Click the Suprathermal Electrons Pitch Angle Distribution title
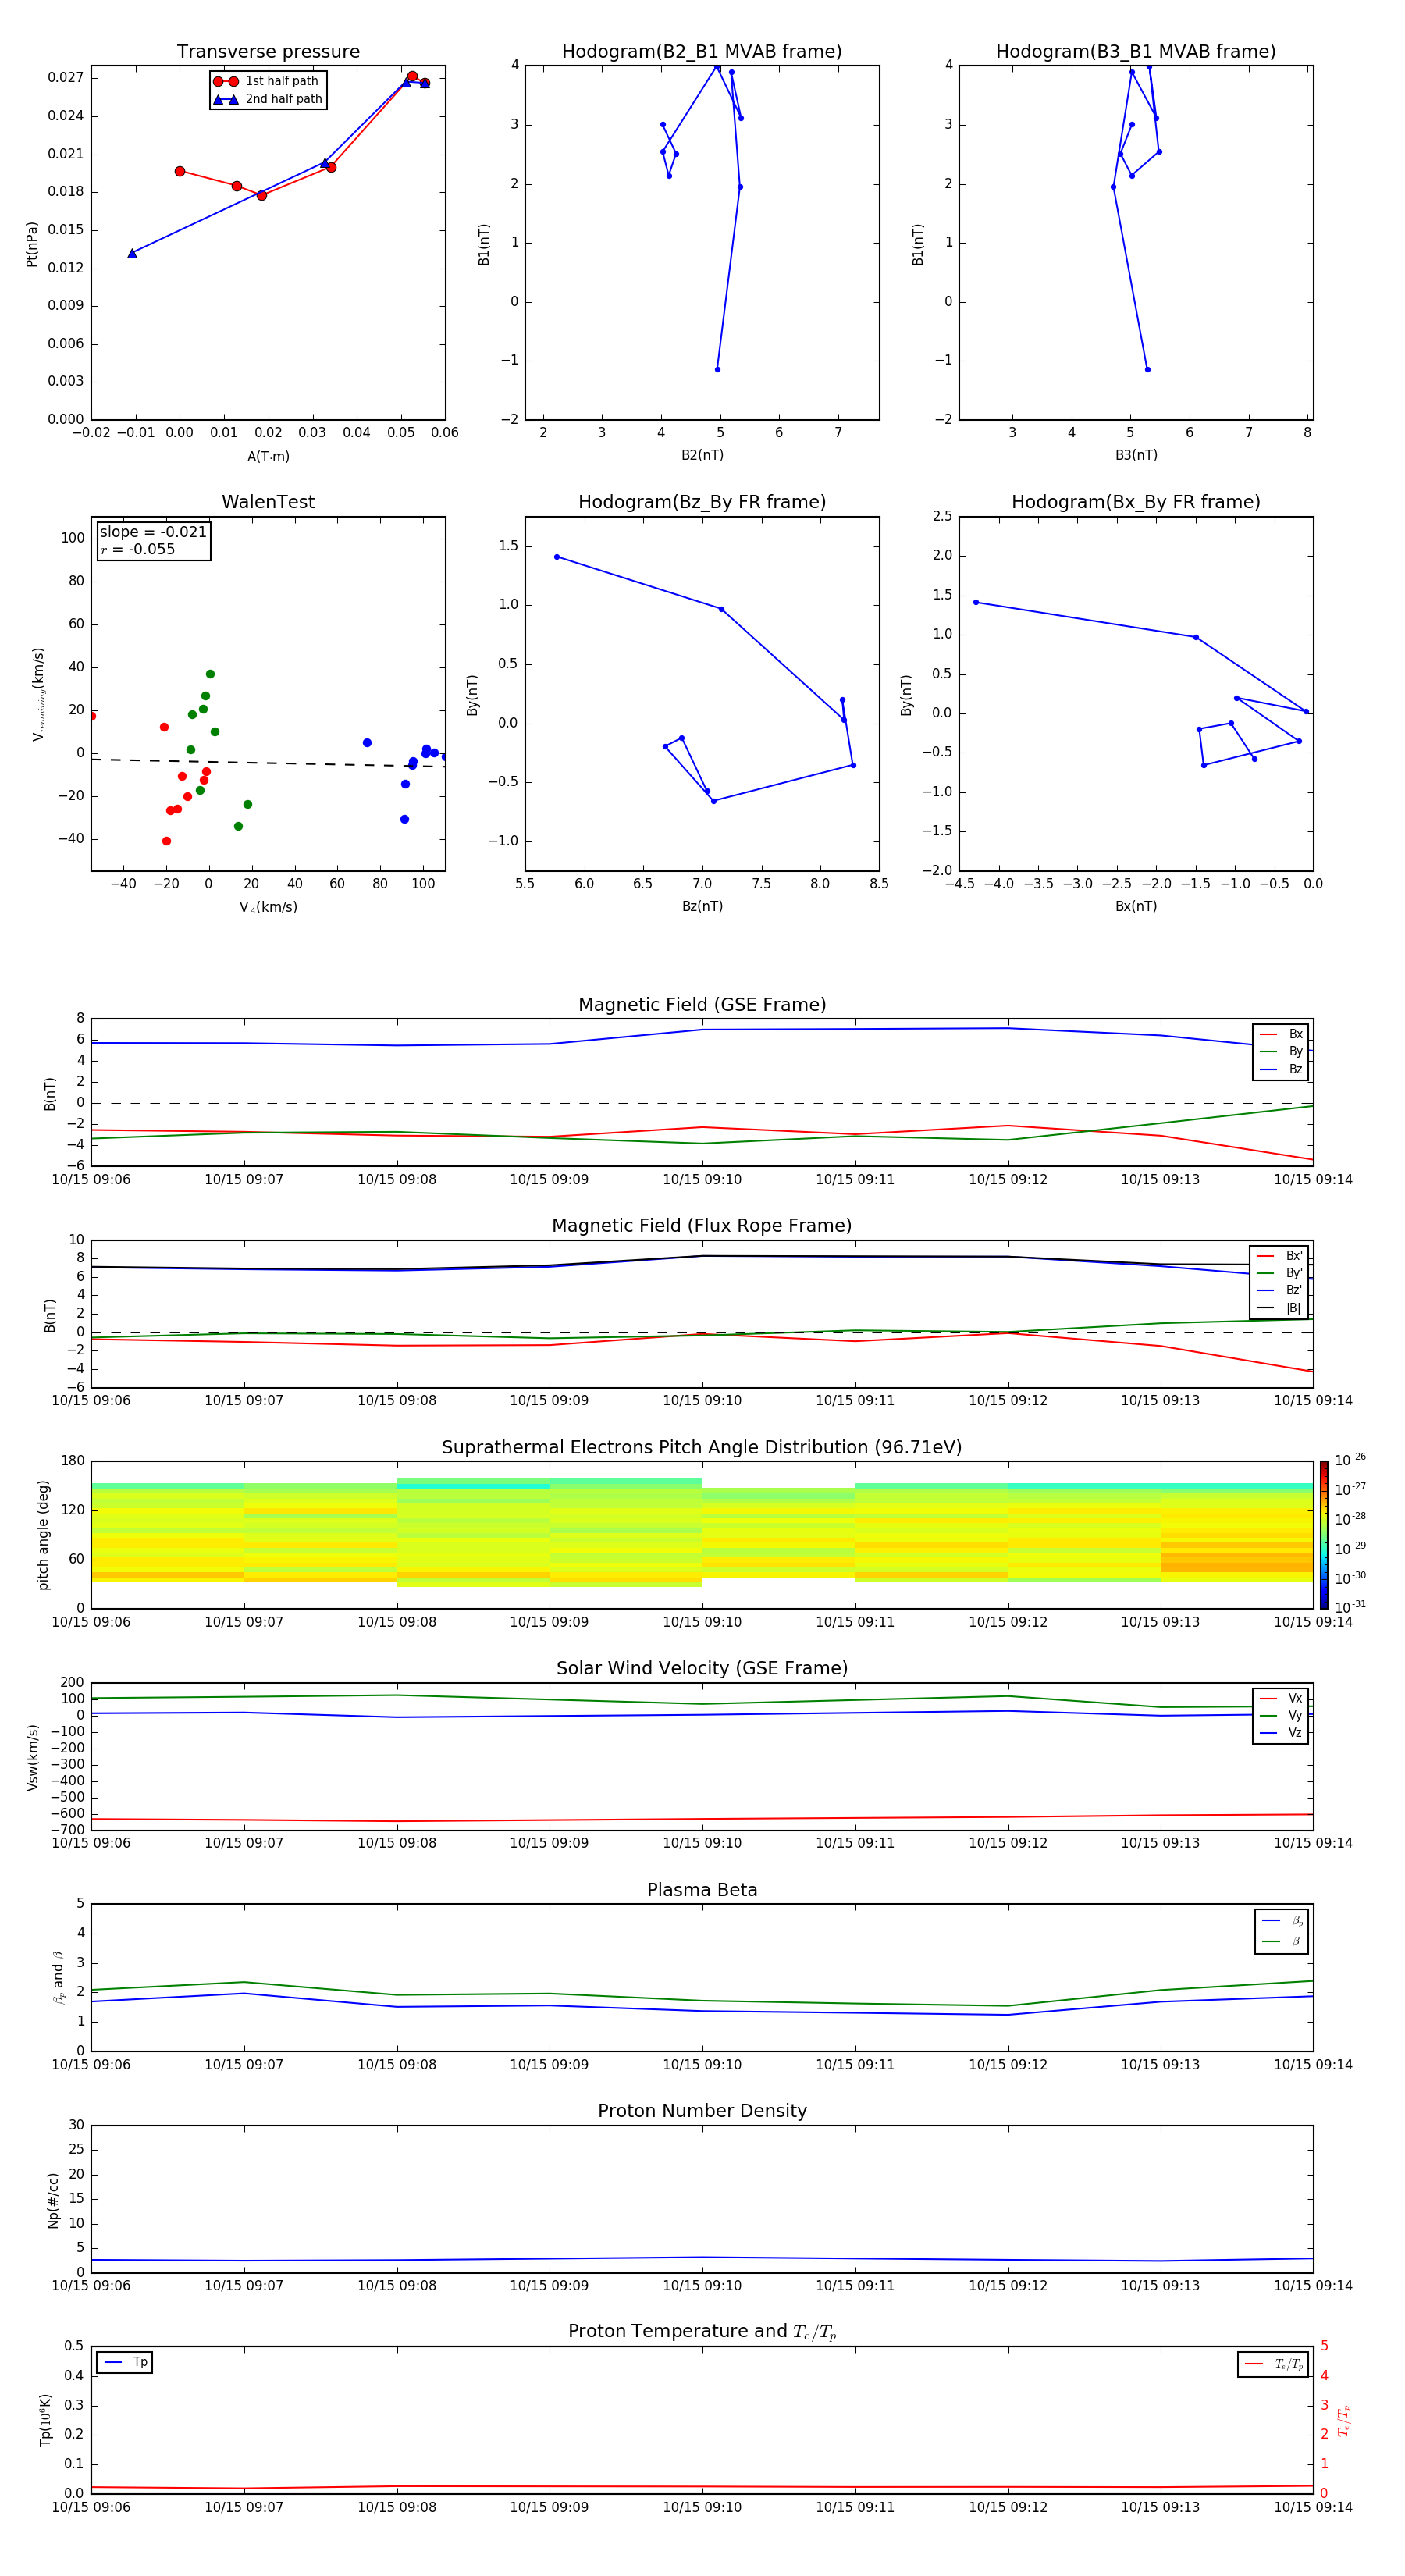1405x2576 pixels. tap(702, 1448)
